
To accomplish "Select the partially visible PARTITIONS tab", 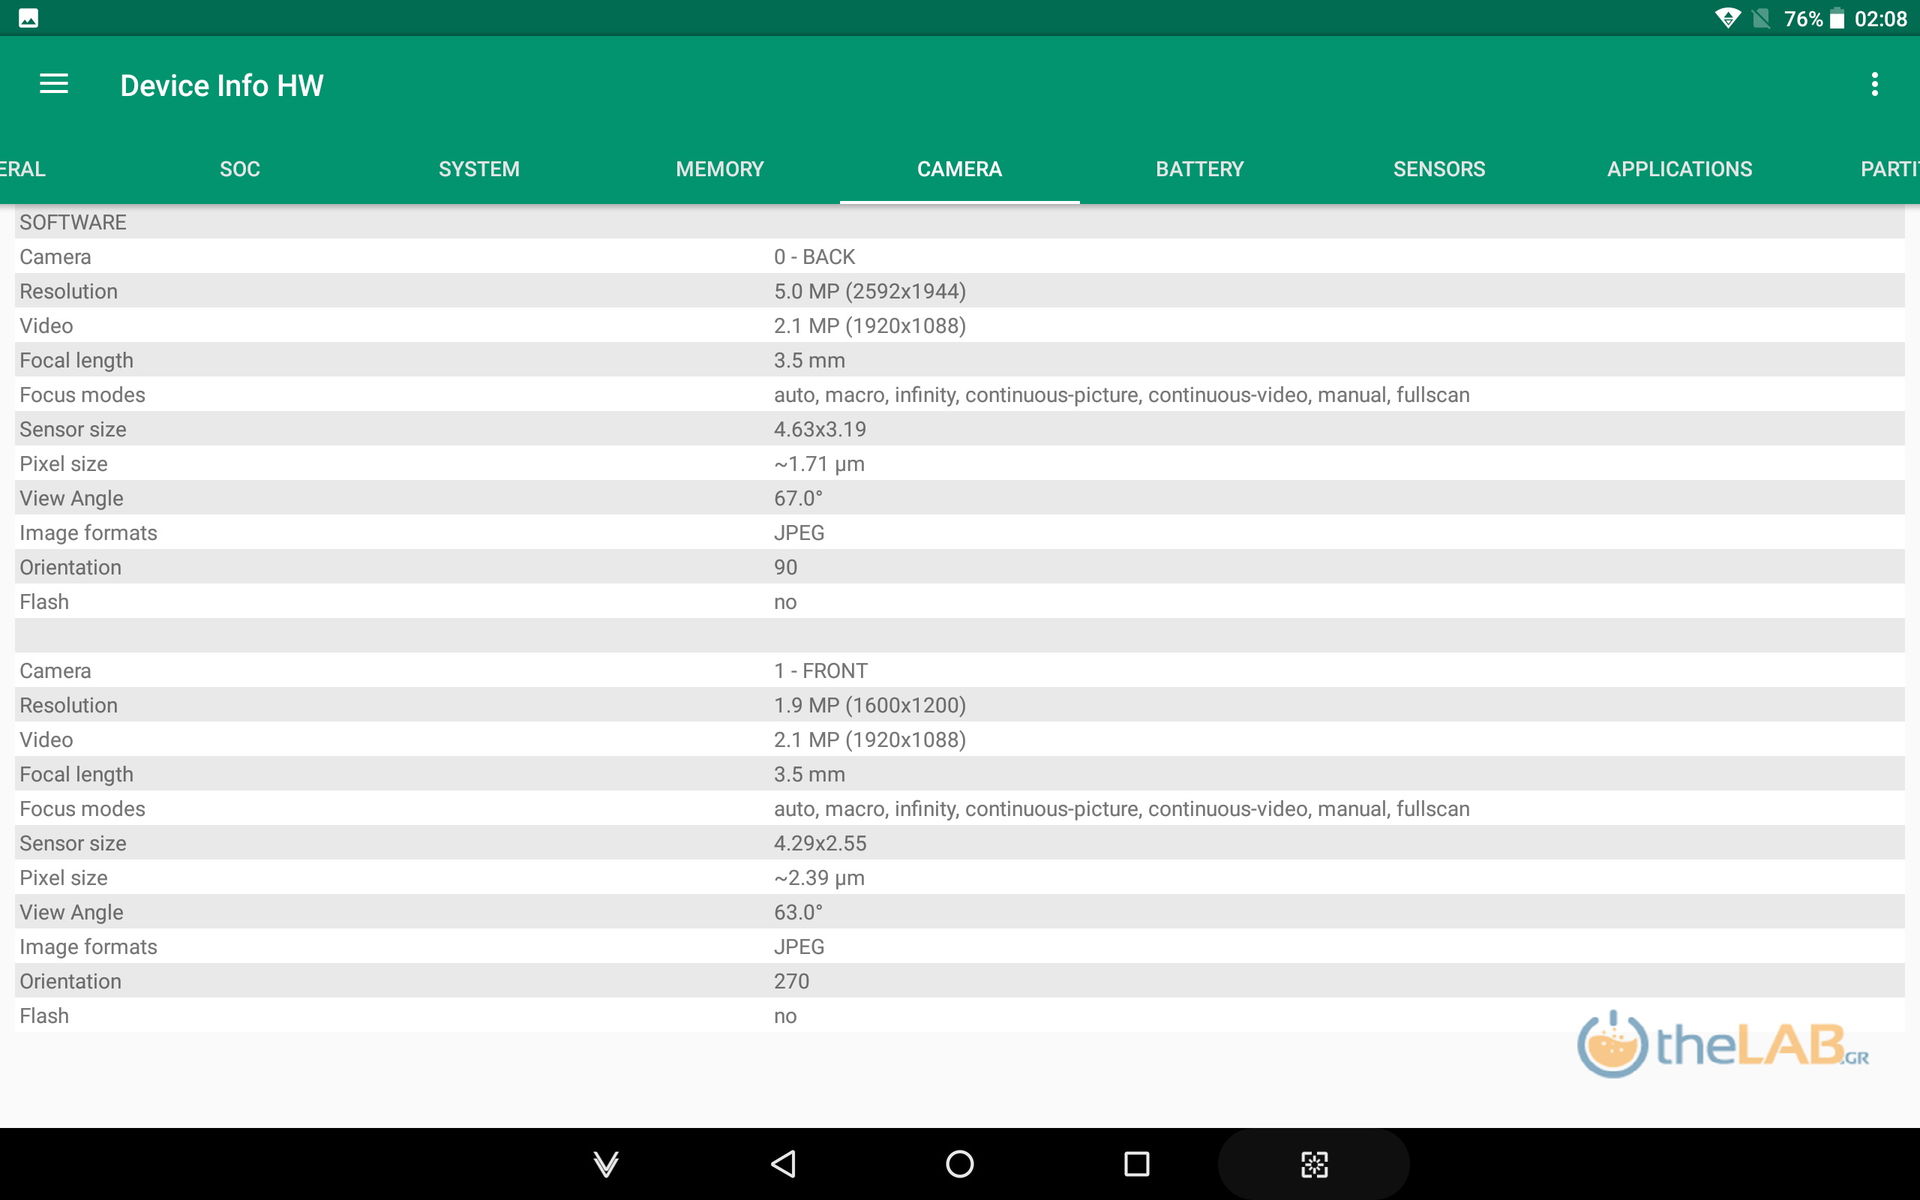I will 1888,169.
